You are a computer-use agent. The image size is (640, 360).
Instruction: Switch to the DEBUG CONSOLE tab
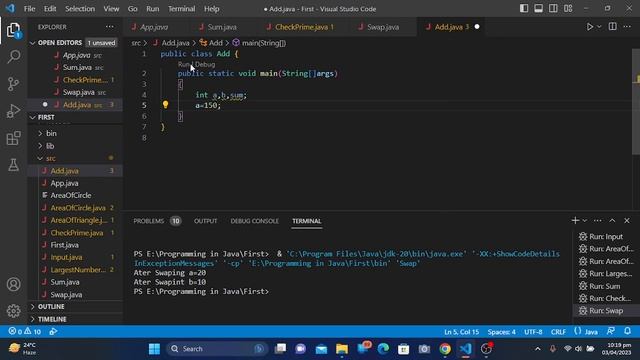[254, 221]
